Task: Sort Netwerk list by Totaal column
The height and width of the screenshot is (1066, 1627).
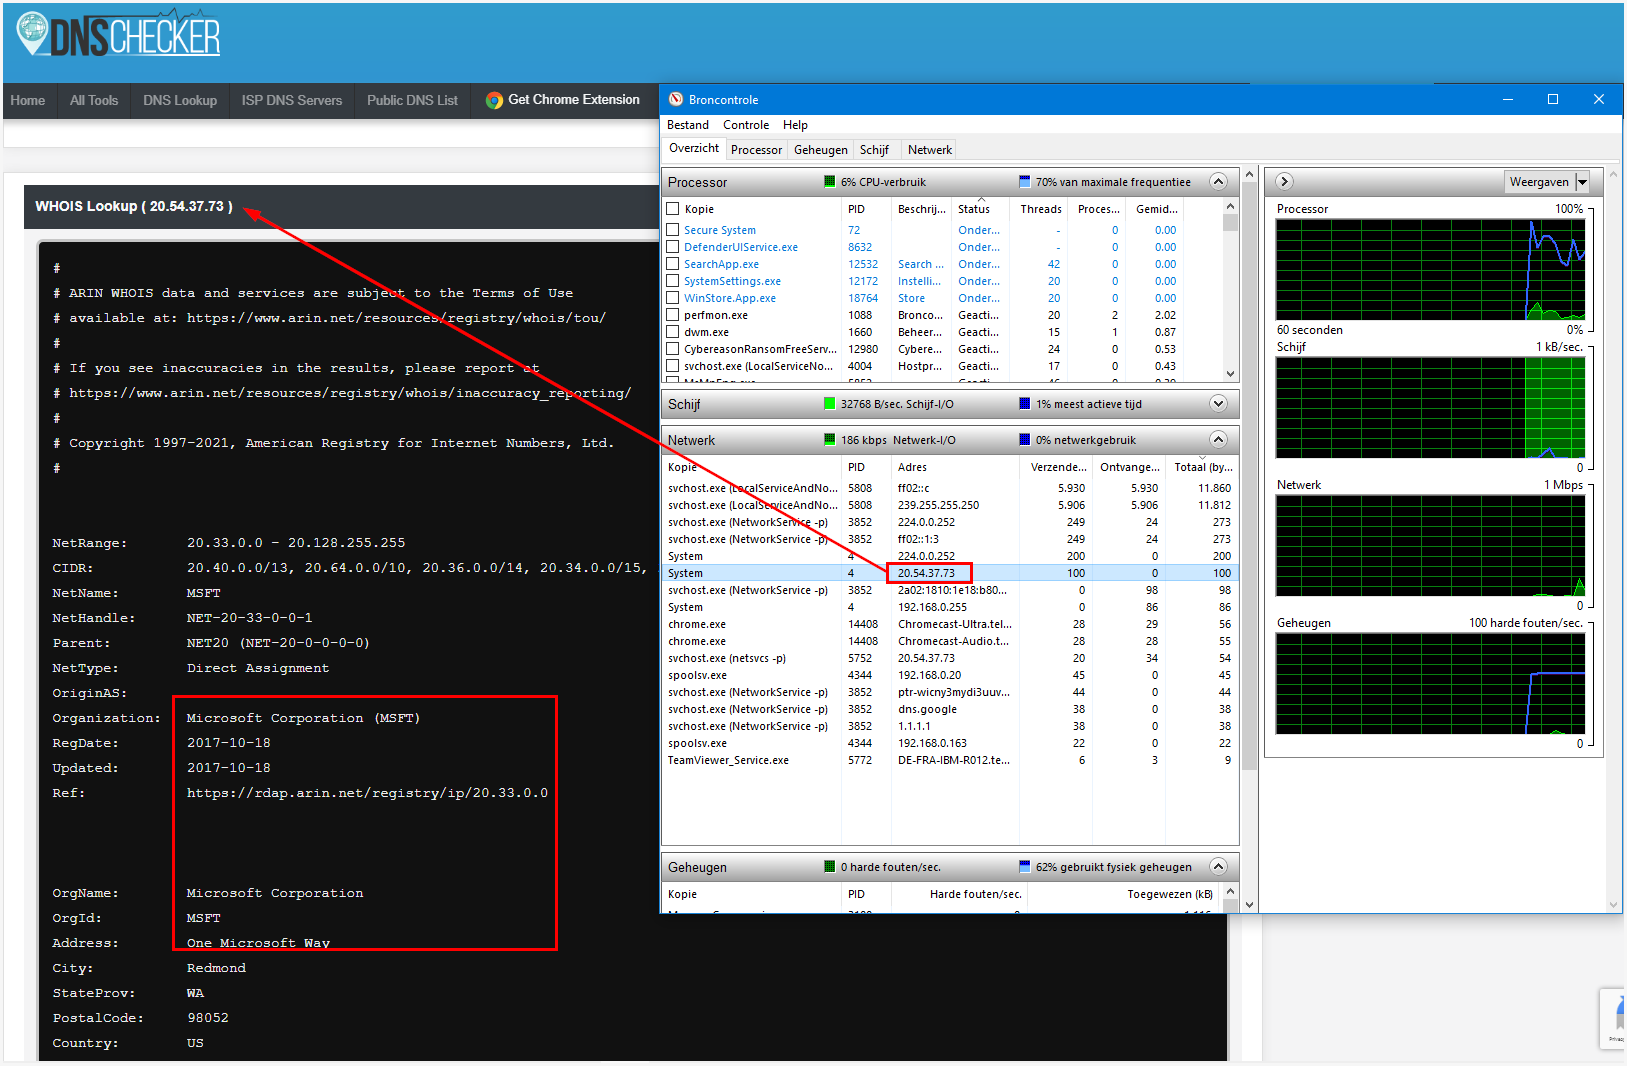Action: (x=1202, y=467)
